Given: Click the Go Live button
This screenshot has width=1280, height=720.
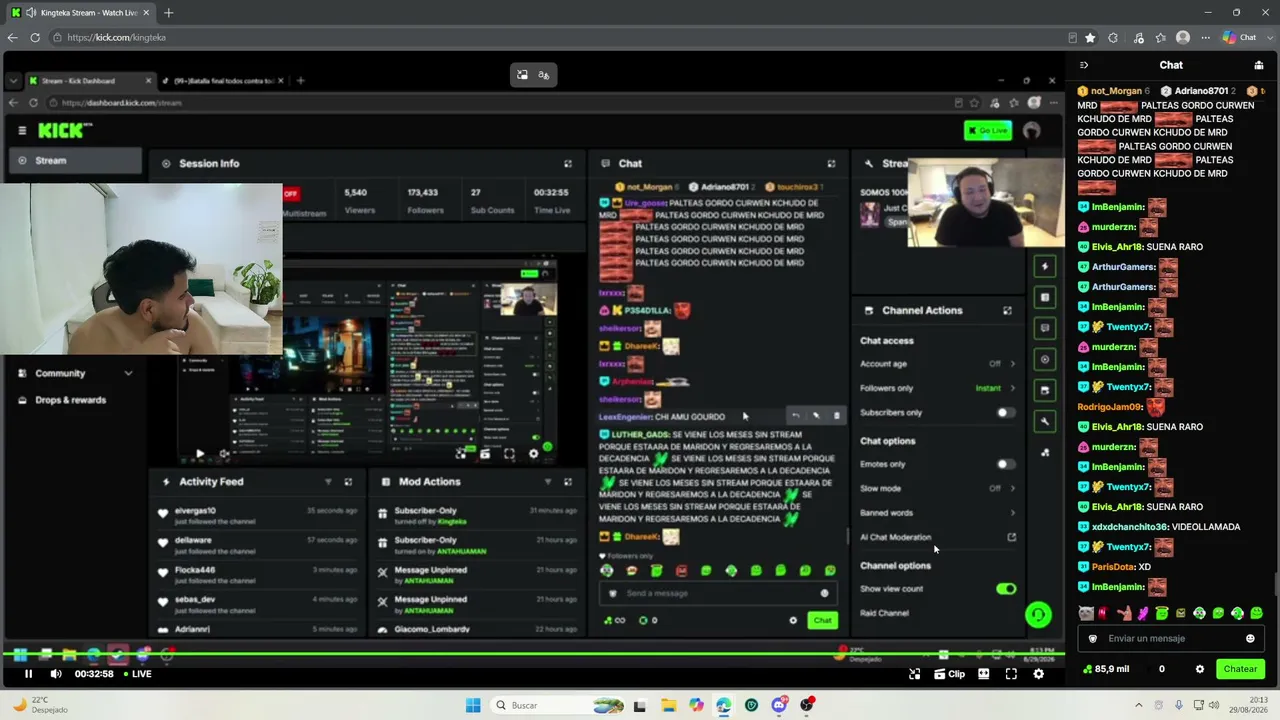Looking at the screenshot, I should coord(988,130).
